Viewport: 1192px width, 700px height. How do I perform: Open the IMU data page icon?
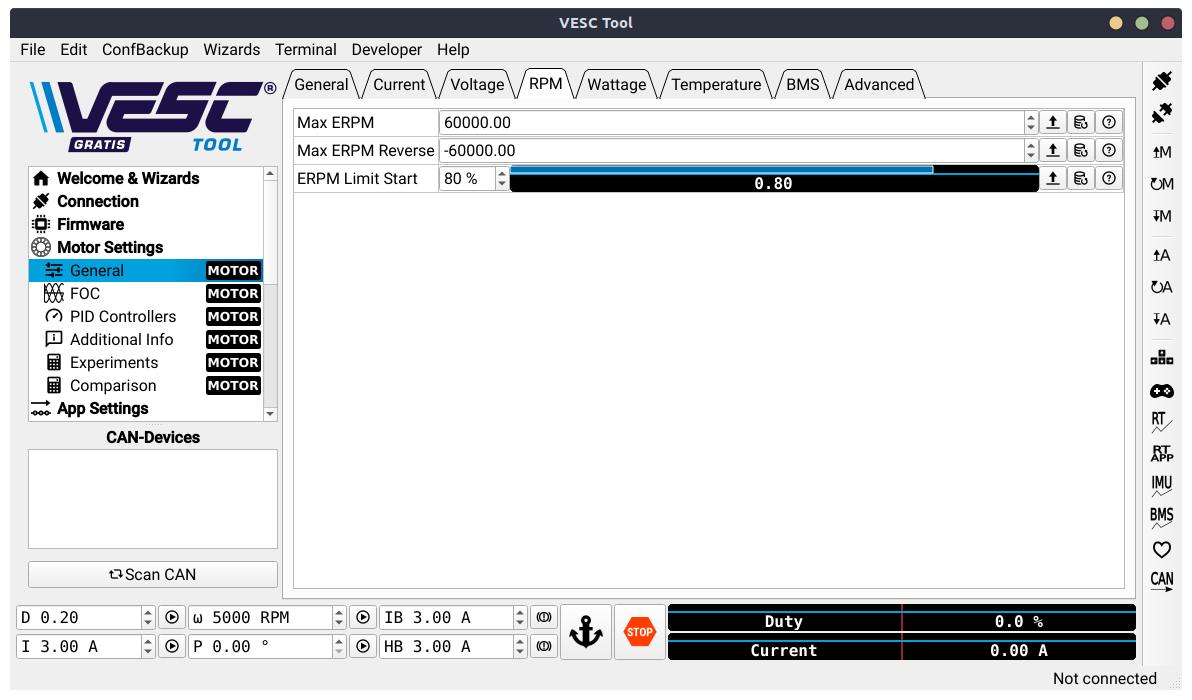pyautogui.click(x=1161, y=486)
